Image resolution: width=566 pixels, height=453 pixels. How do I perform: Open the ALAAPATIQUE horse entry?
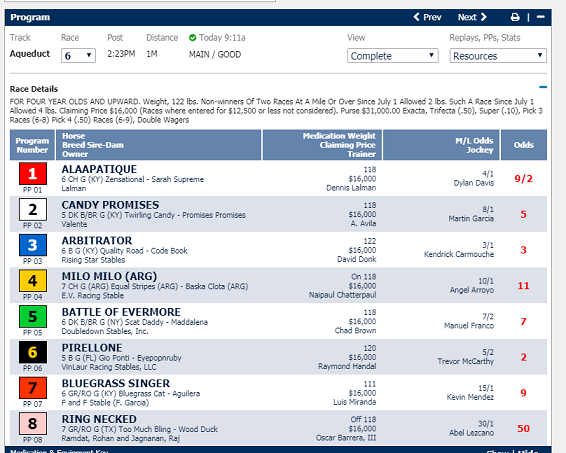tap(99, 169)
